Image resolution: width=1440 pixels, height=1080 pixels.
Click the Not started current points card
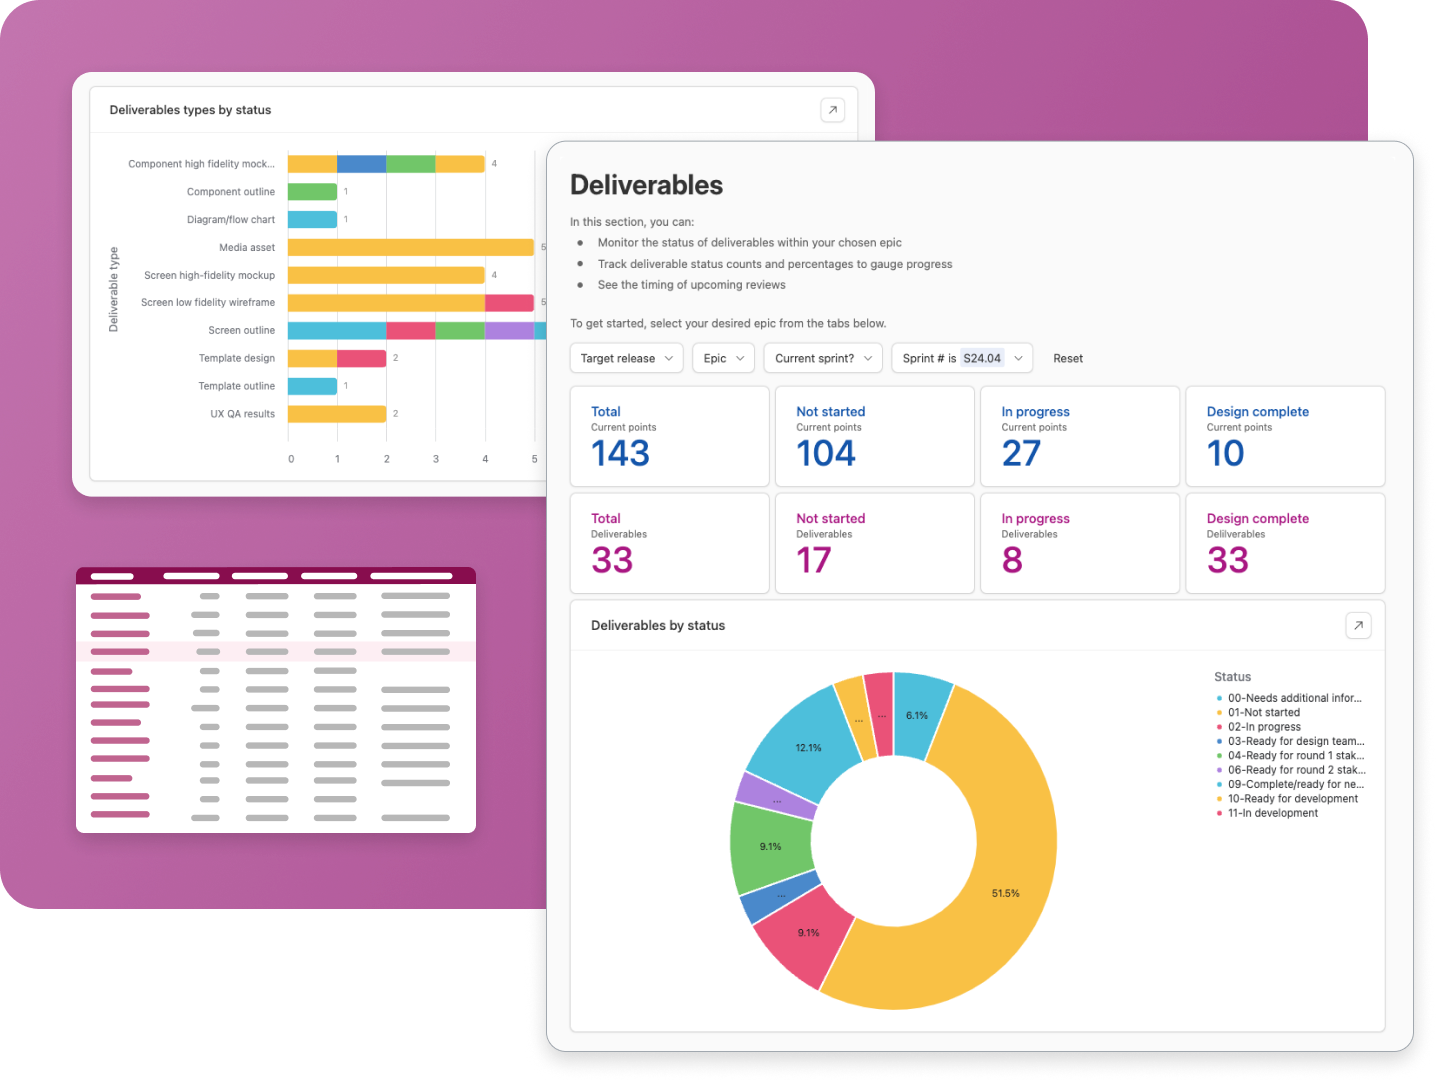(x=875, y=437)
